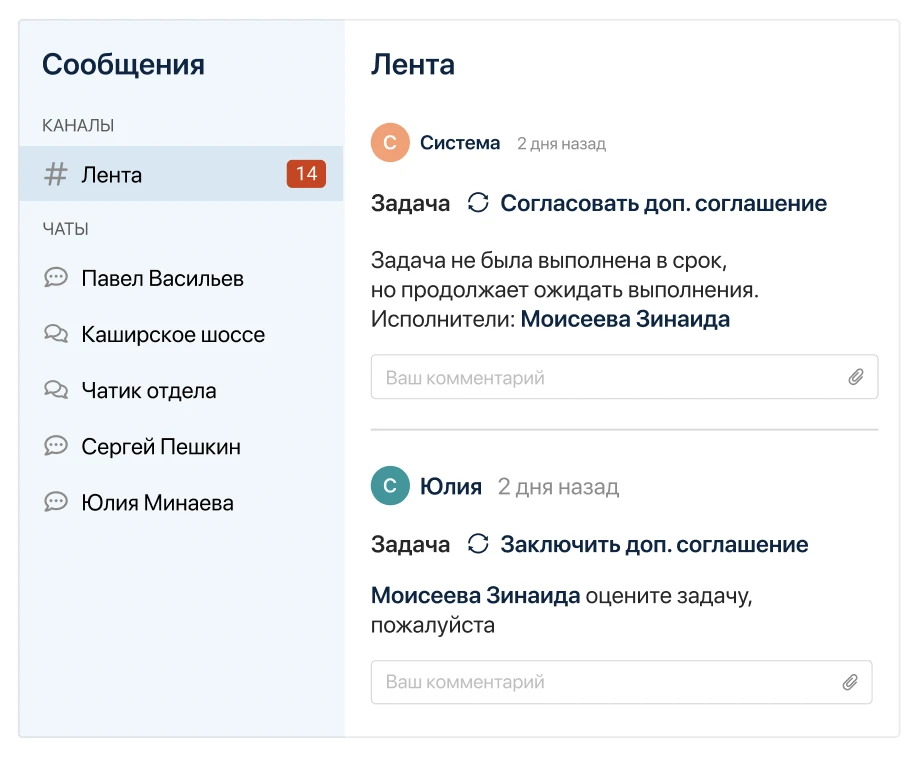
Task: Click the group chat icon beside Чатик отдела
Action: [55, 390]
